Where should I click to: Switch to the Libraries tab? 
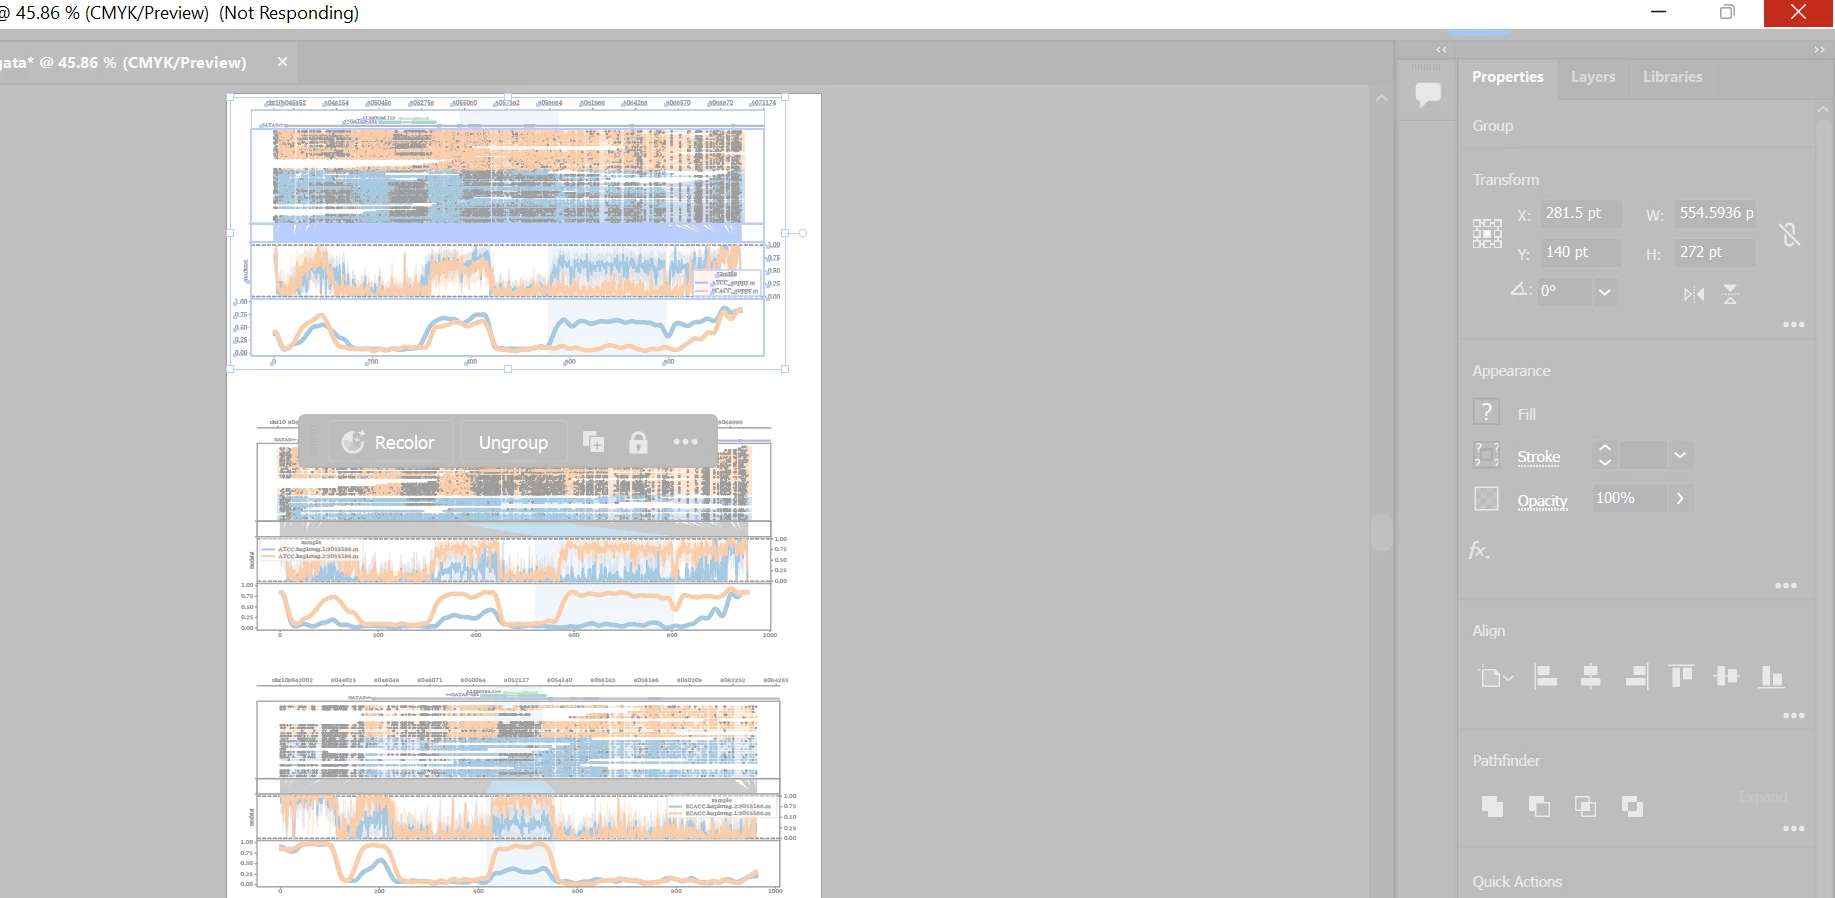point(1672,77)
